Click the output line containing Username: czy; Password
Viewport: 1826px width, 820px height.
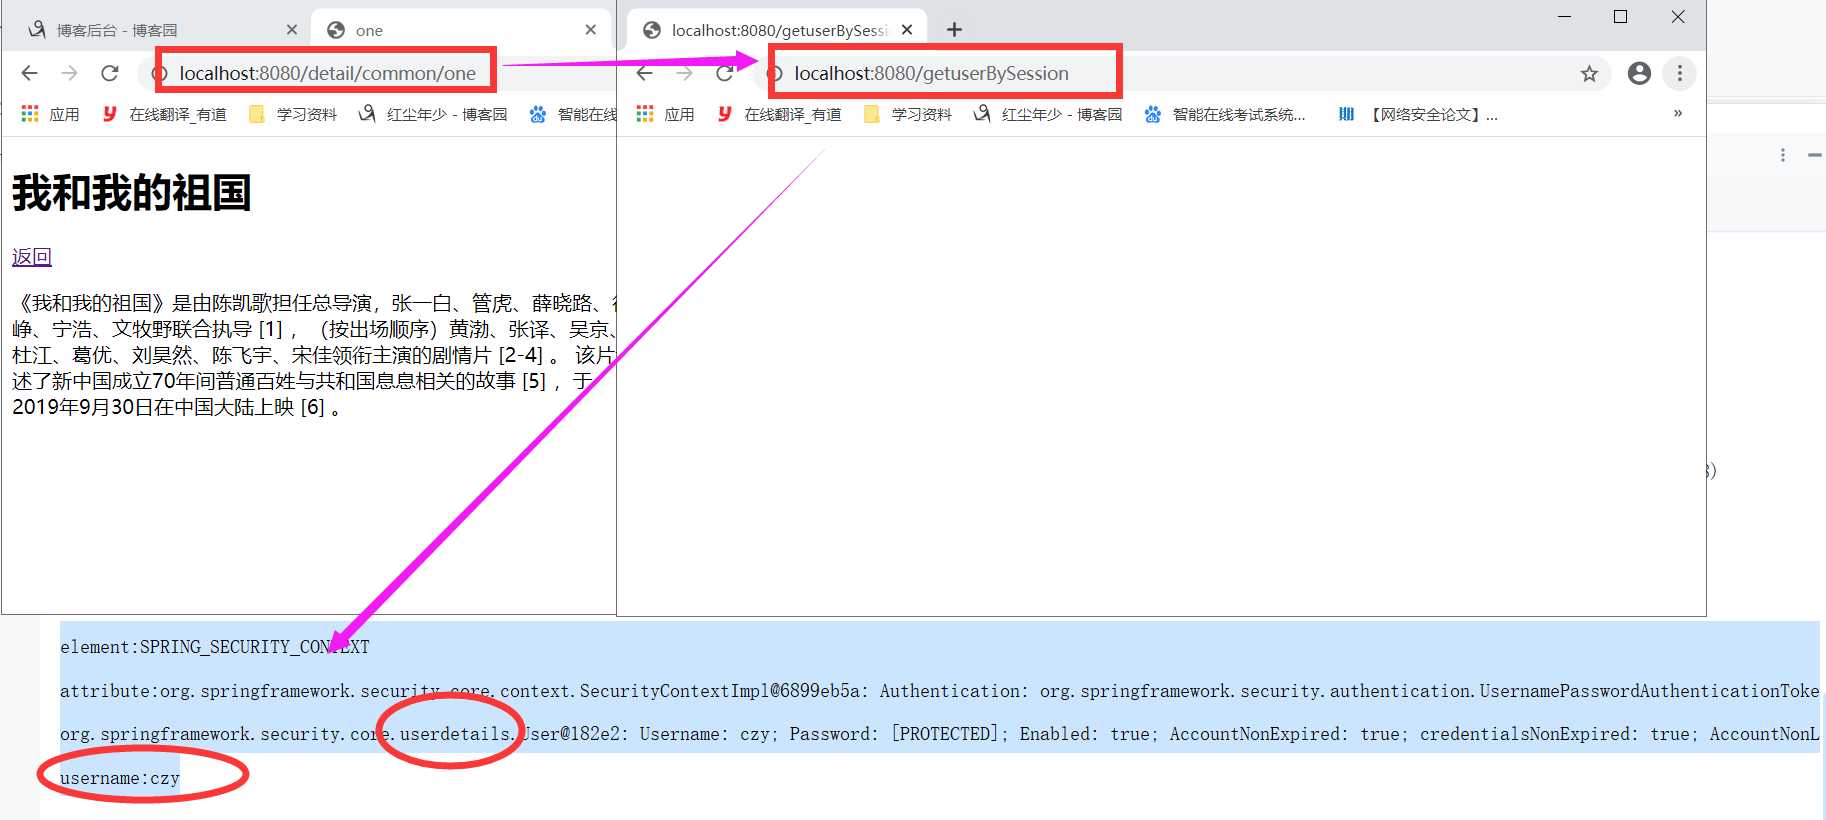coord(939,734)
